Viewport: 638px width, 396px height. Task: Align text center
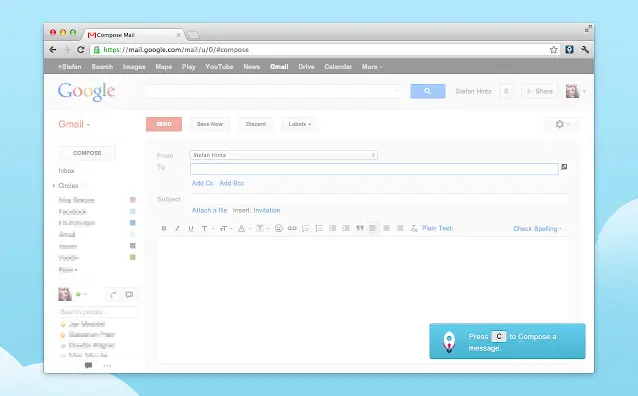(387, 228)
